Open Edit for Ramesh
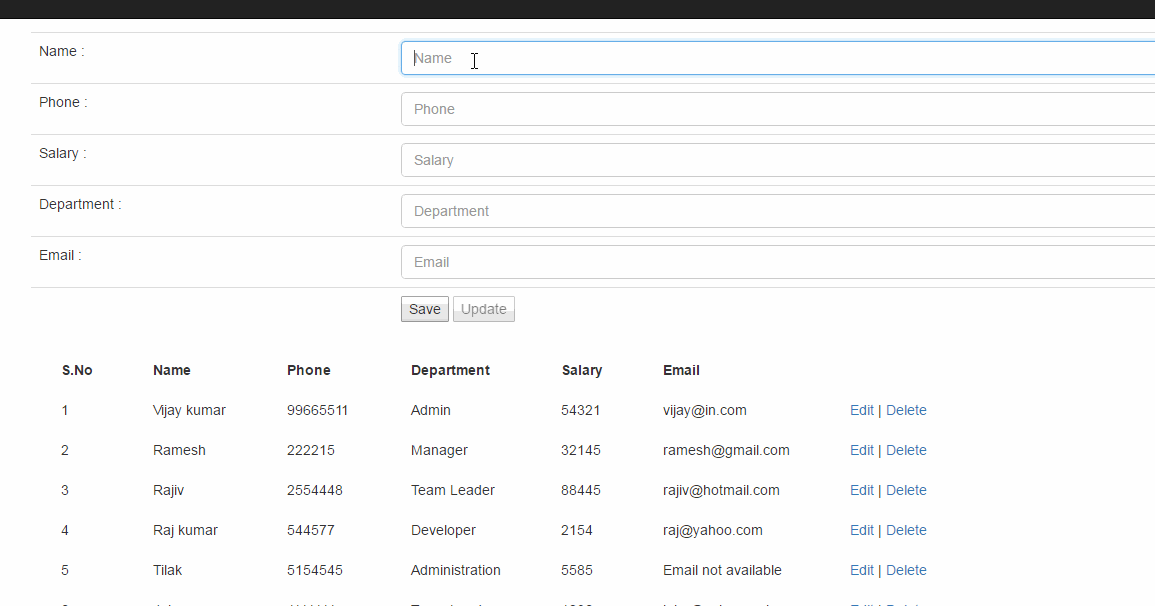 pos(862,450)
